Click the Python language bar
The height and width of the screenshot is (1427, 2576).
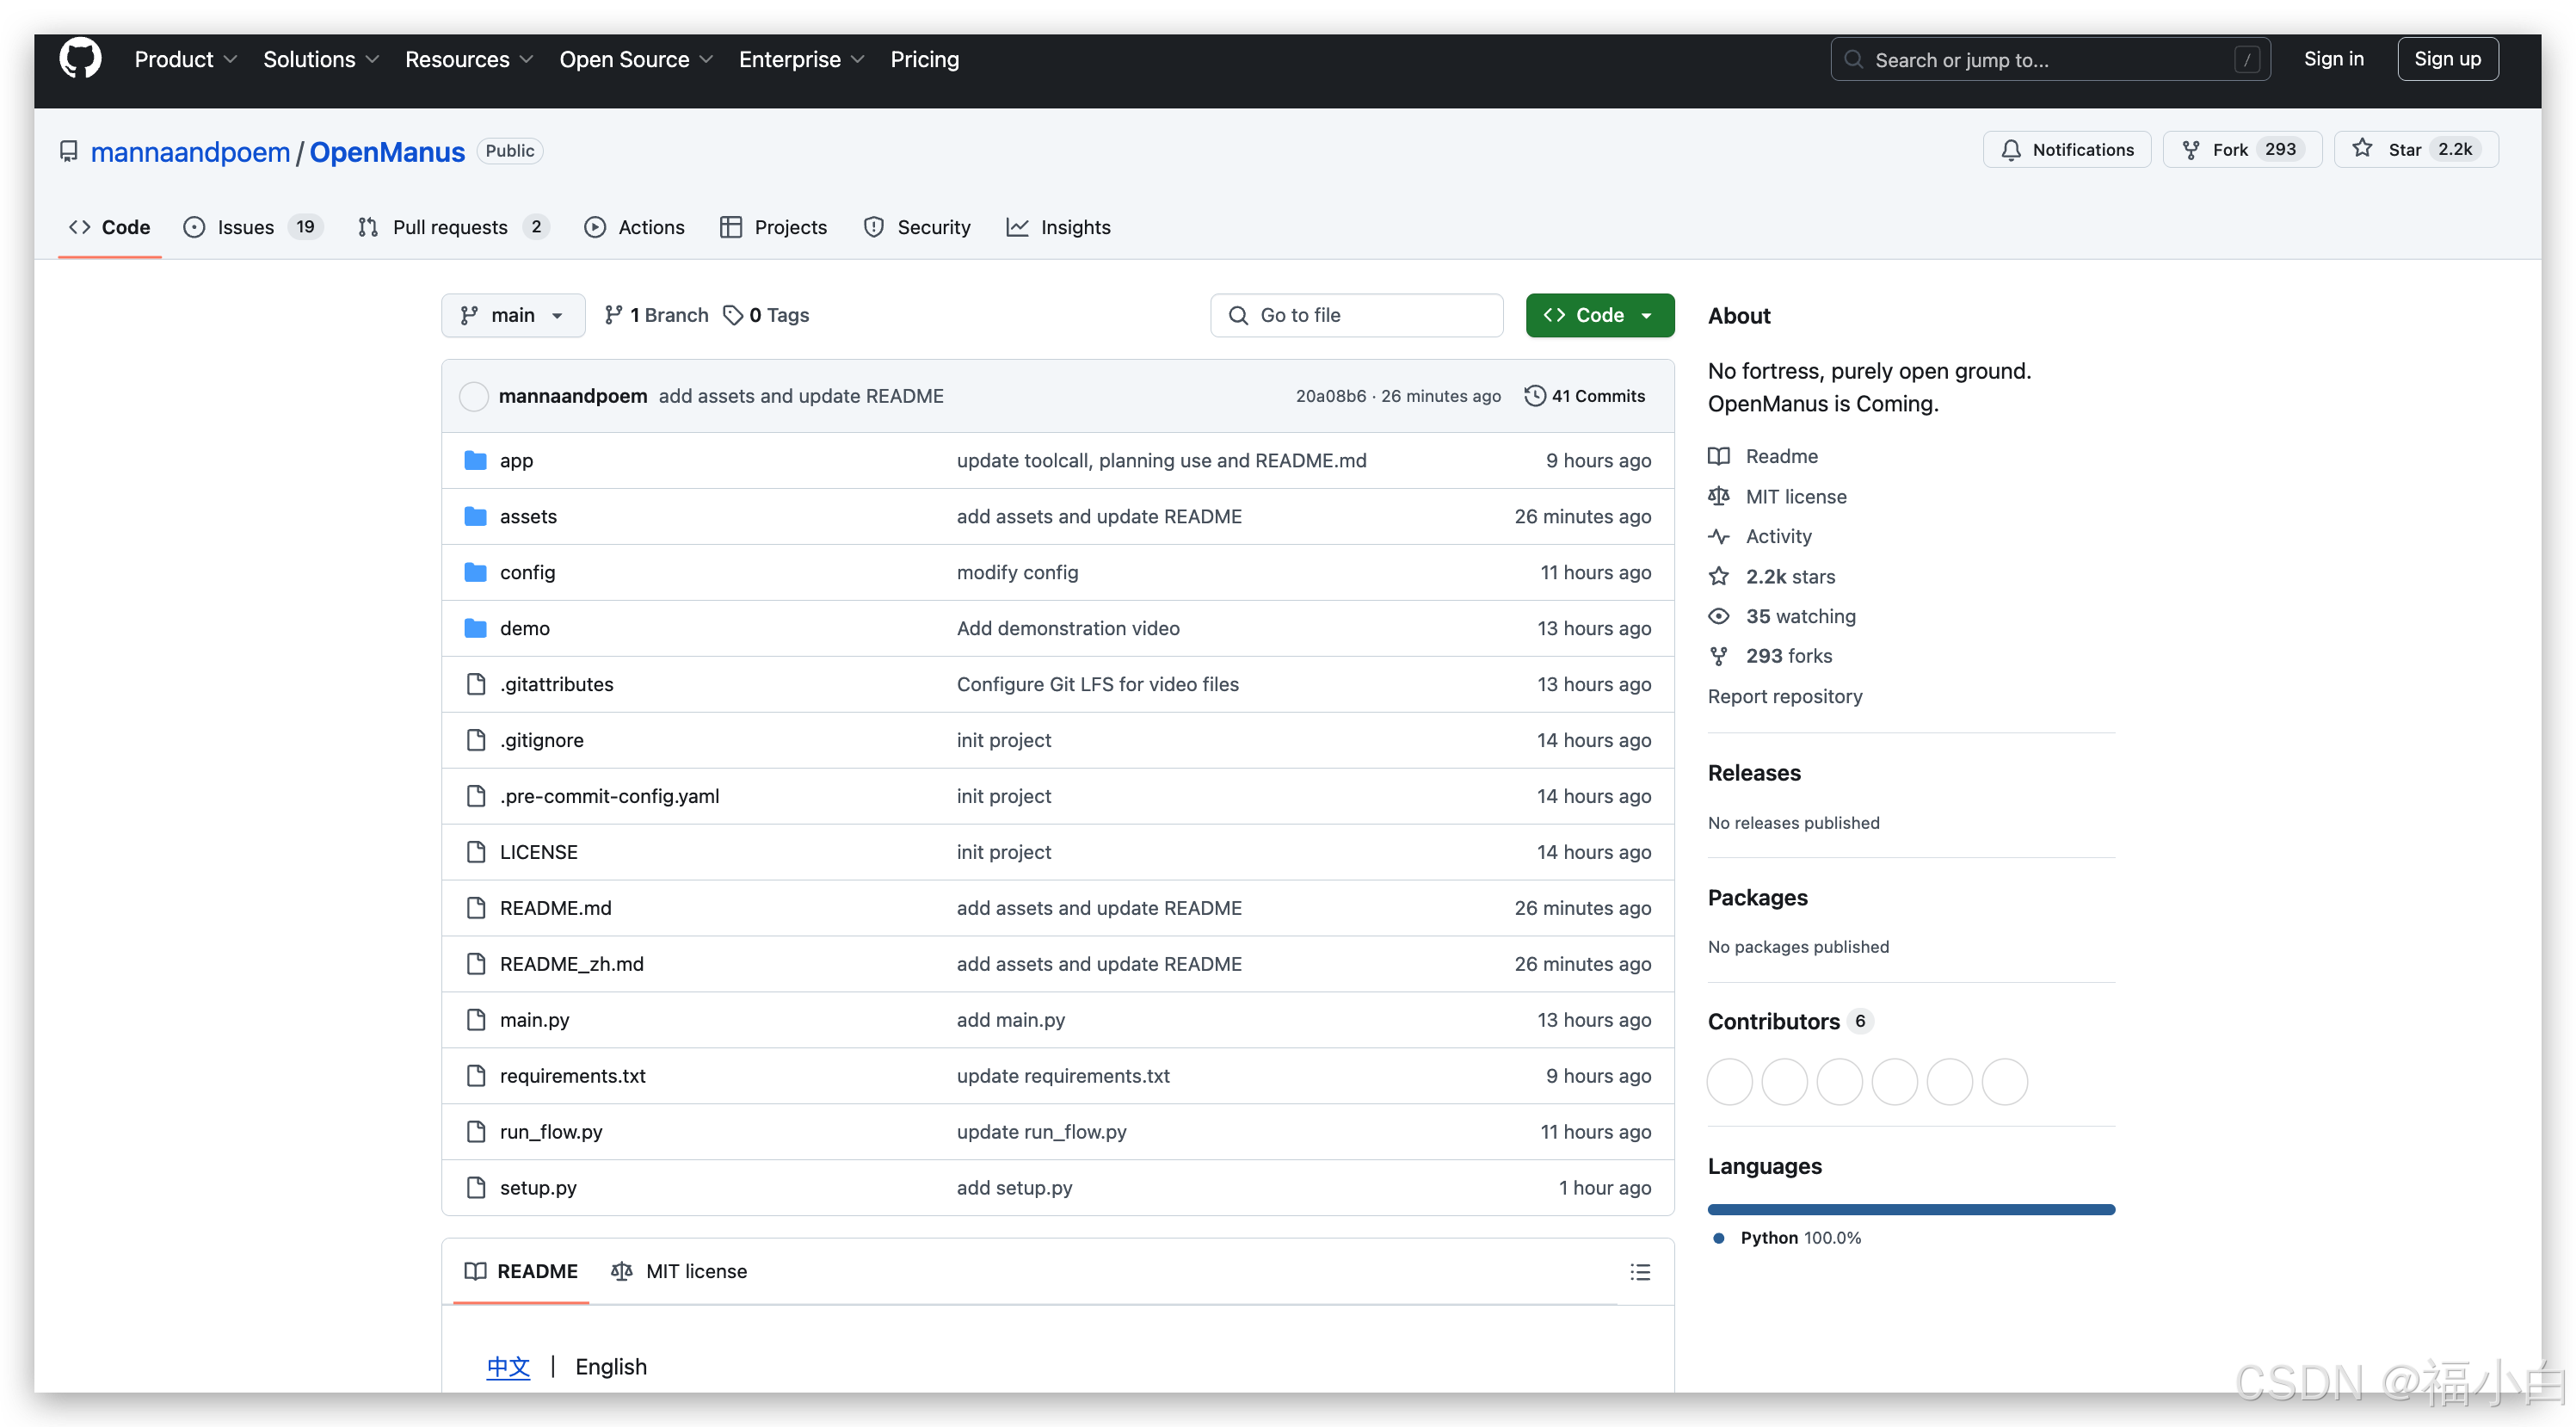click(x=1910, y=1209)
